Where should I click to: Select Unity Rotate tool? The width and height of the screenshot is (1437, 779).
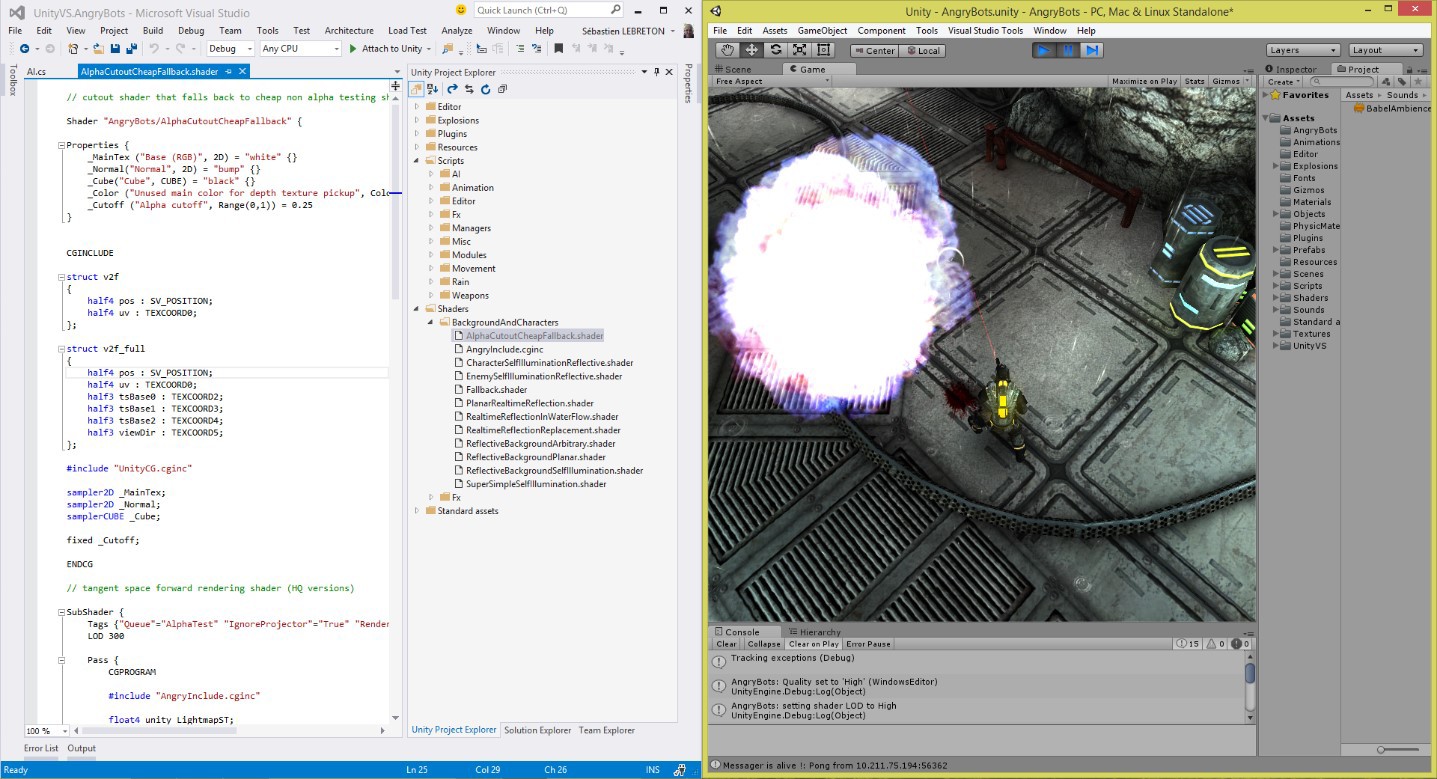click(x=776, y=50)
